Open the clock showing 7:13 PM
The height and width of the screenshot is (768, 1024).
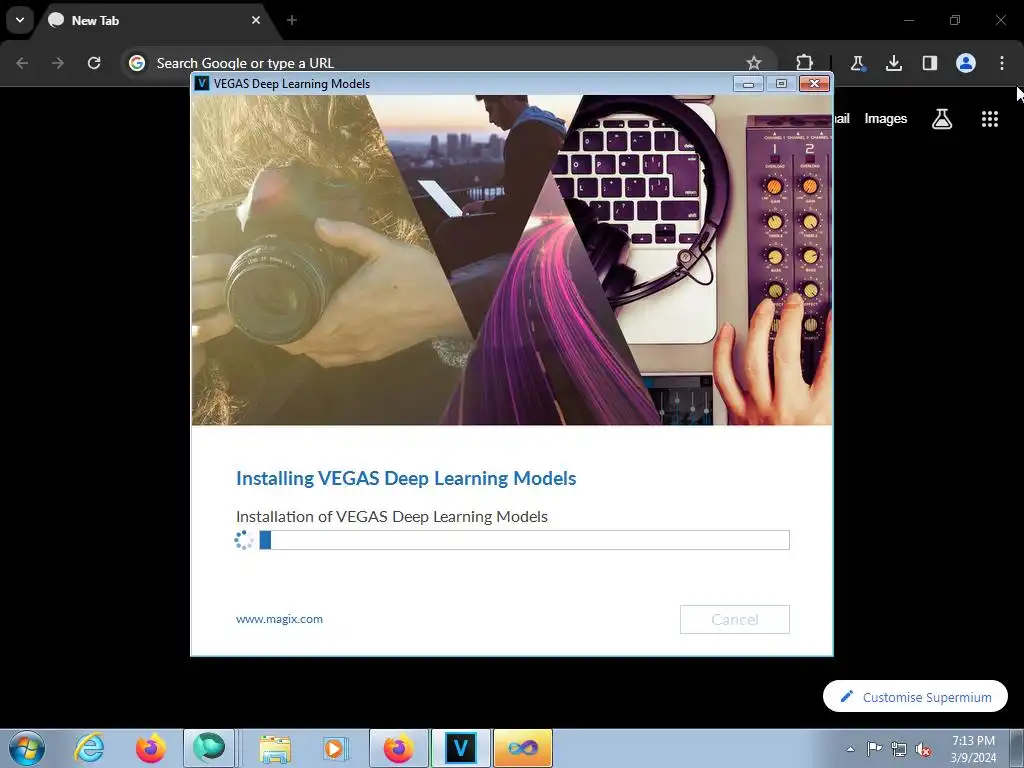(x=973, y=749)
